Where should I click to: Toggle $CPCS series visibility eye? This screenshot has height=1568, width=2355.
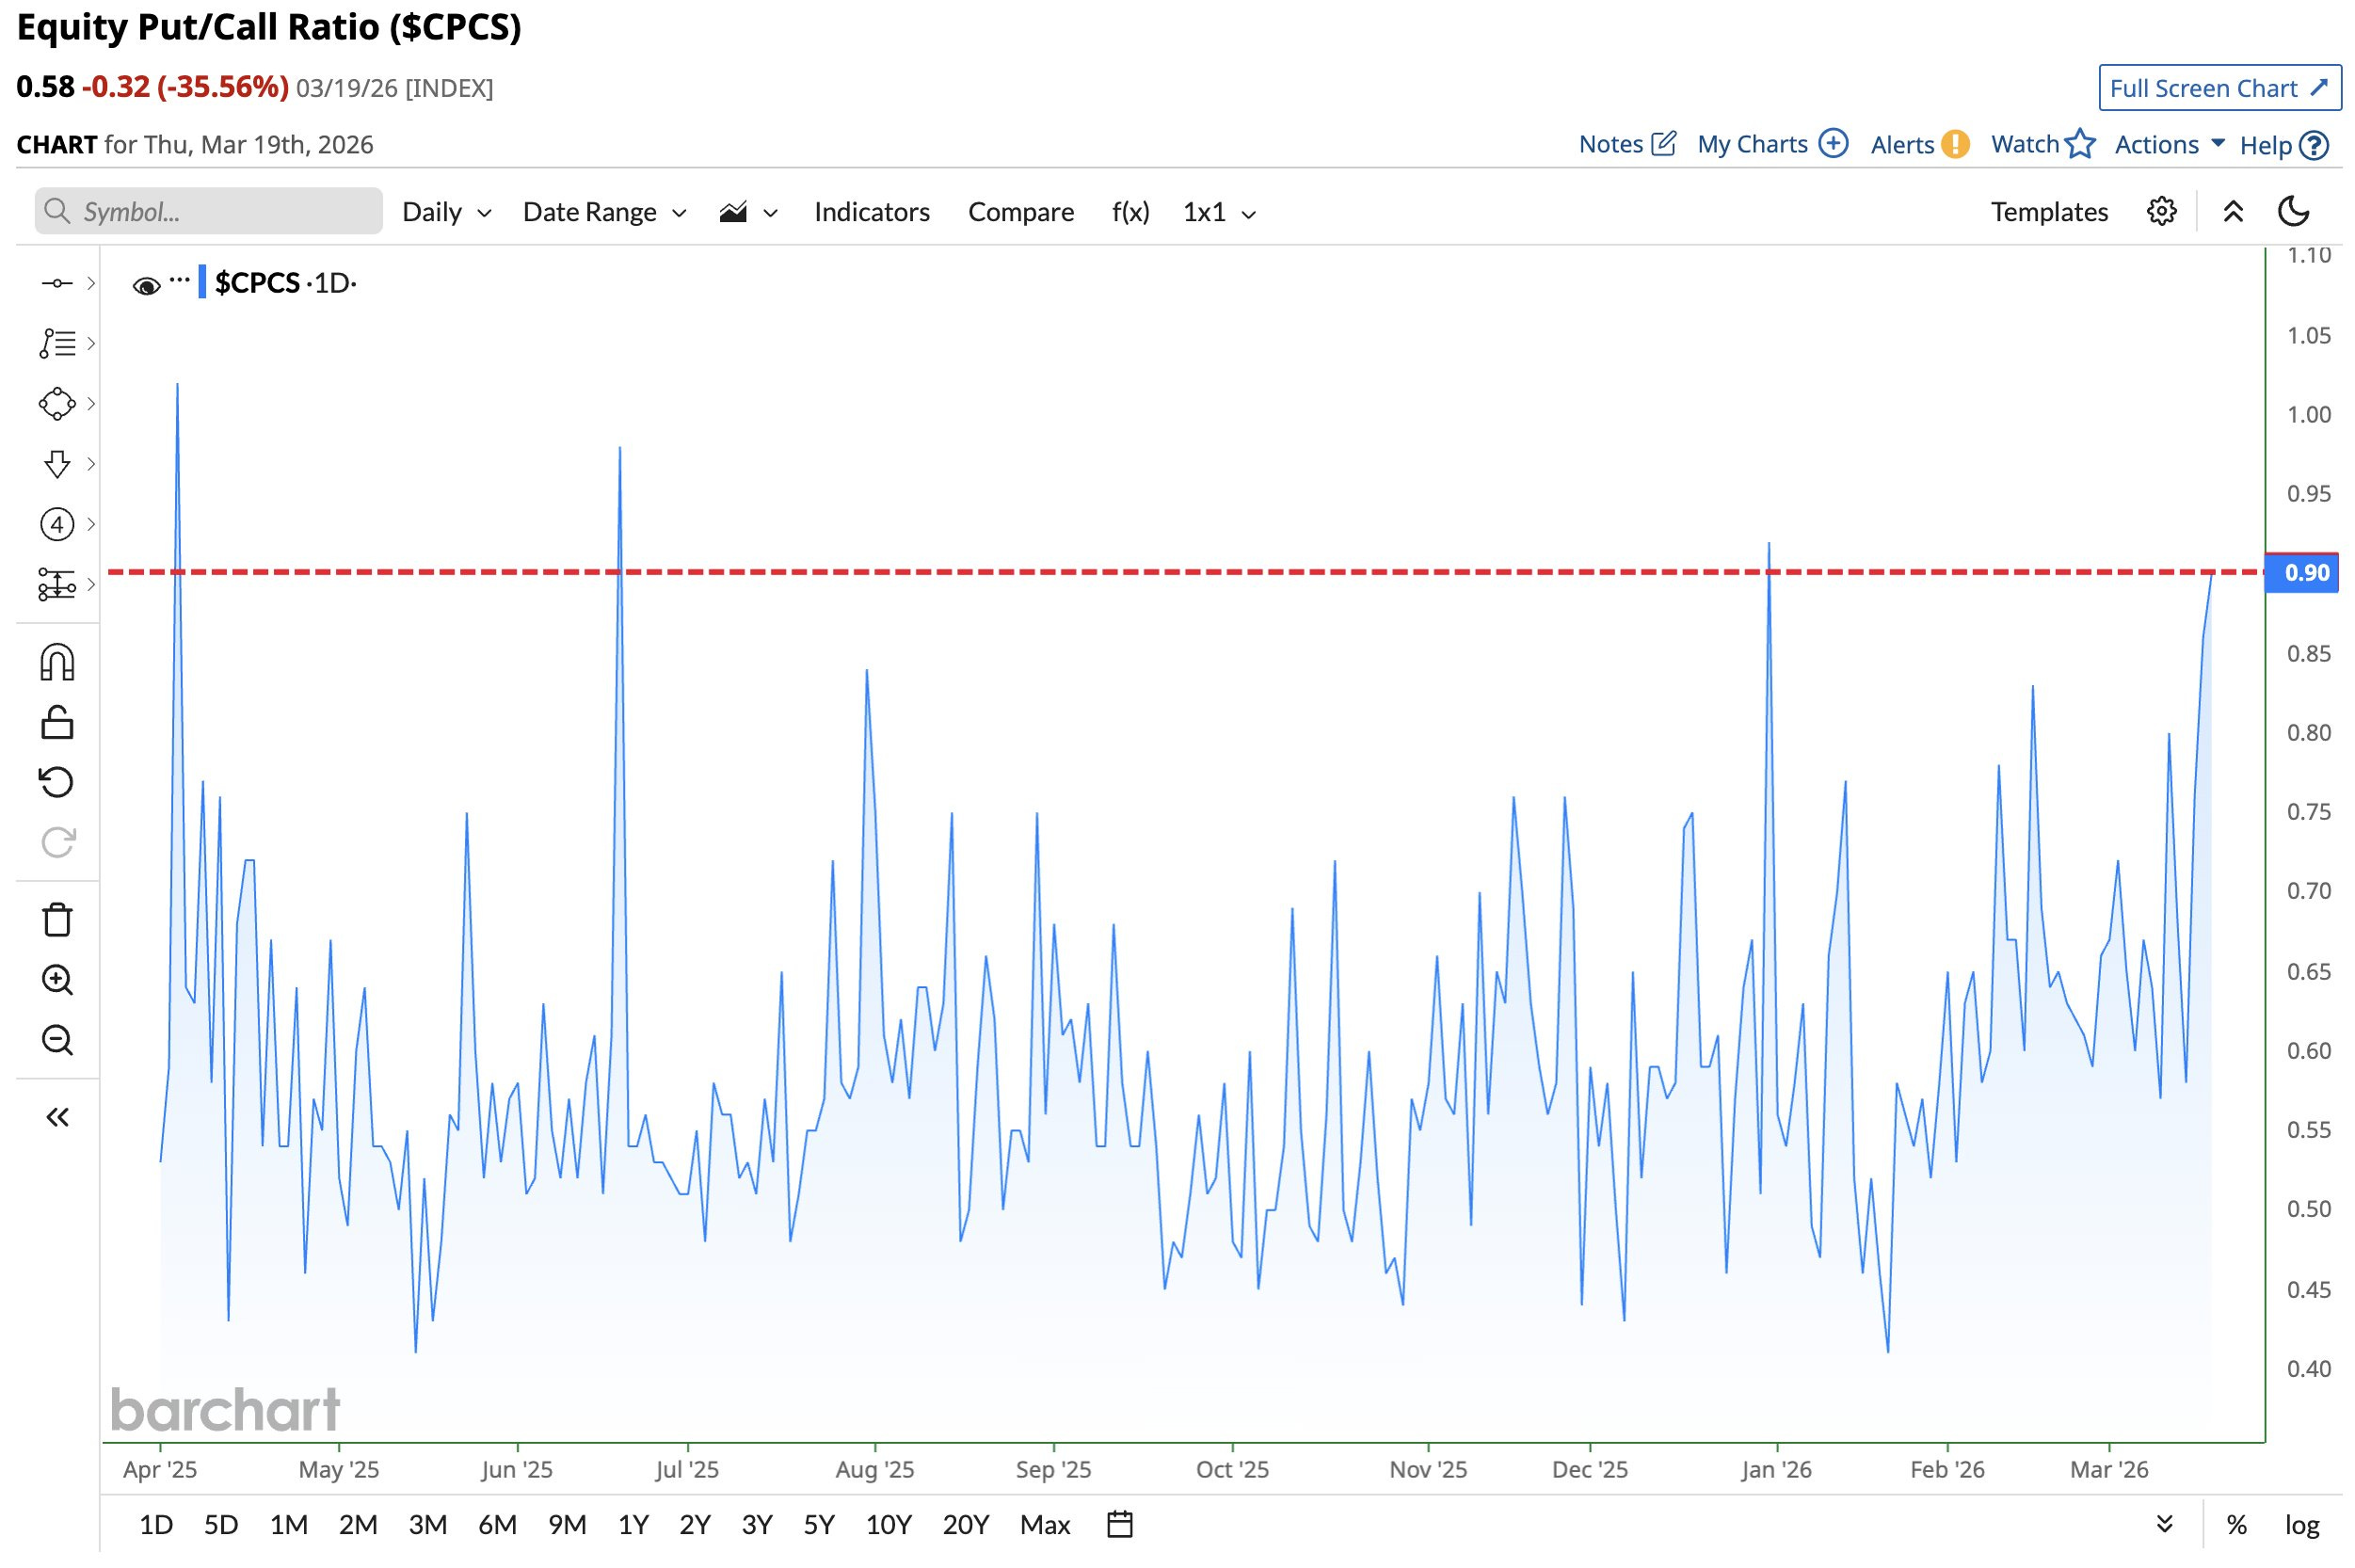point(146,286)
